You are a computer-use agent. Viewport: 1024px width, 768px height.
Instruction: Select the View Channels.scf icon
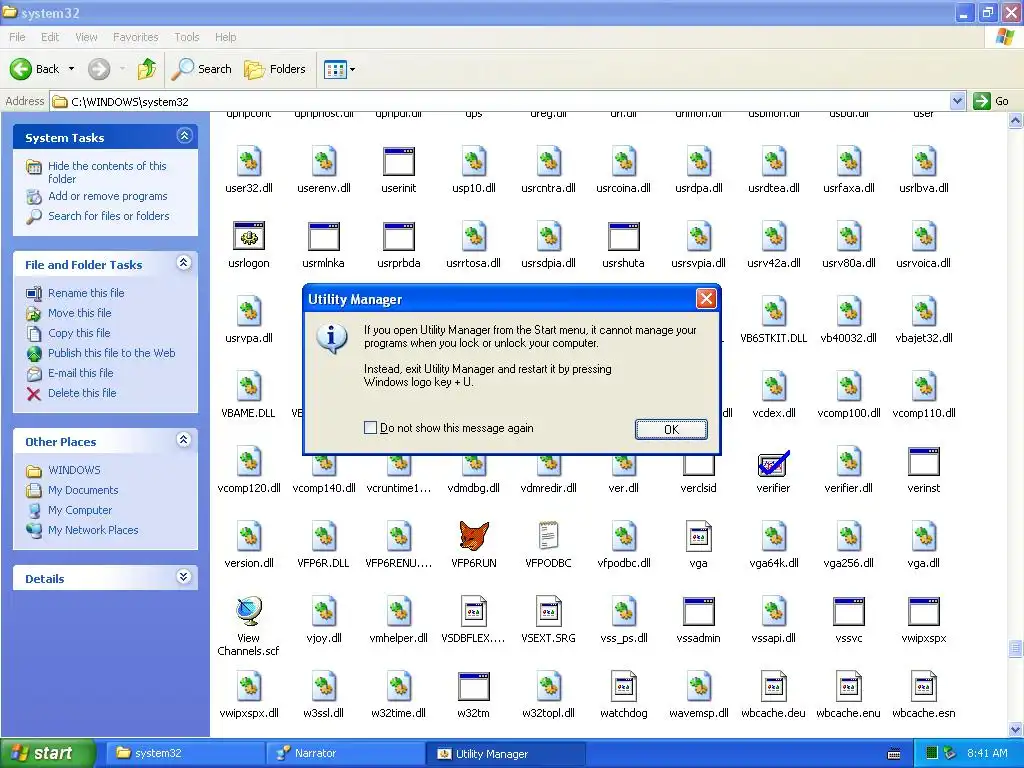pyautogui.click(x=249, y=612)
